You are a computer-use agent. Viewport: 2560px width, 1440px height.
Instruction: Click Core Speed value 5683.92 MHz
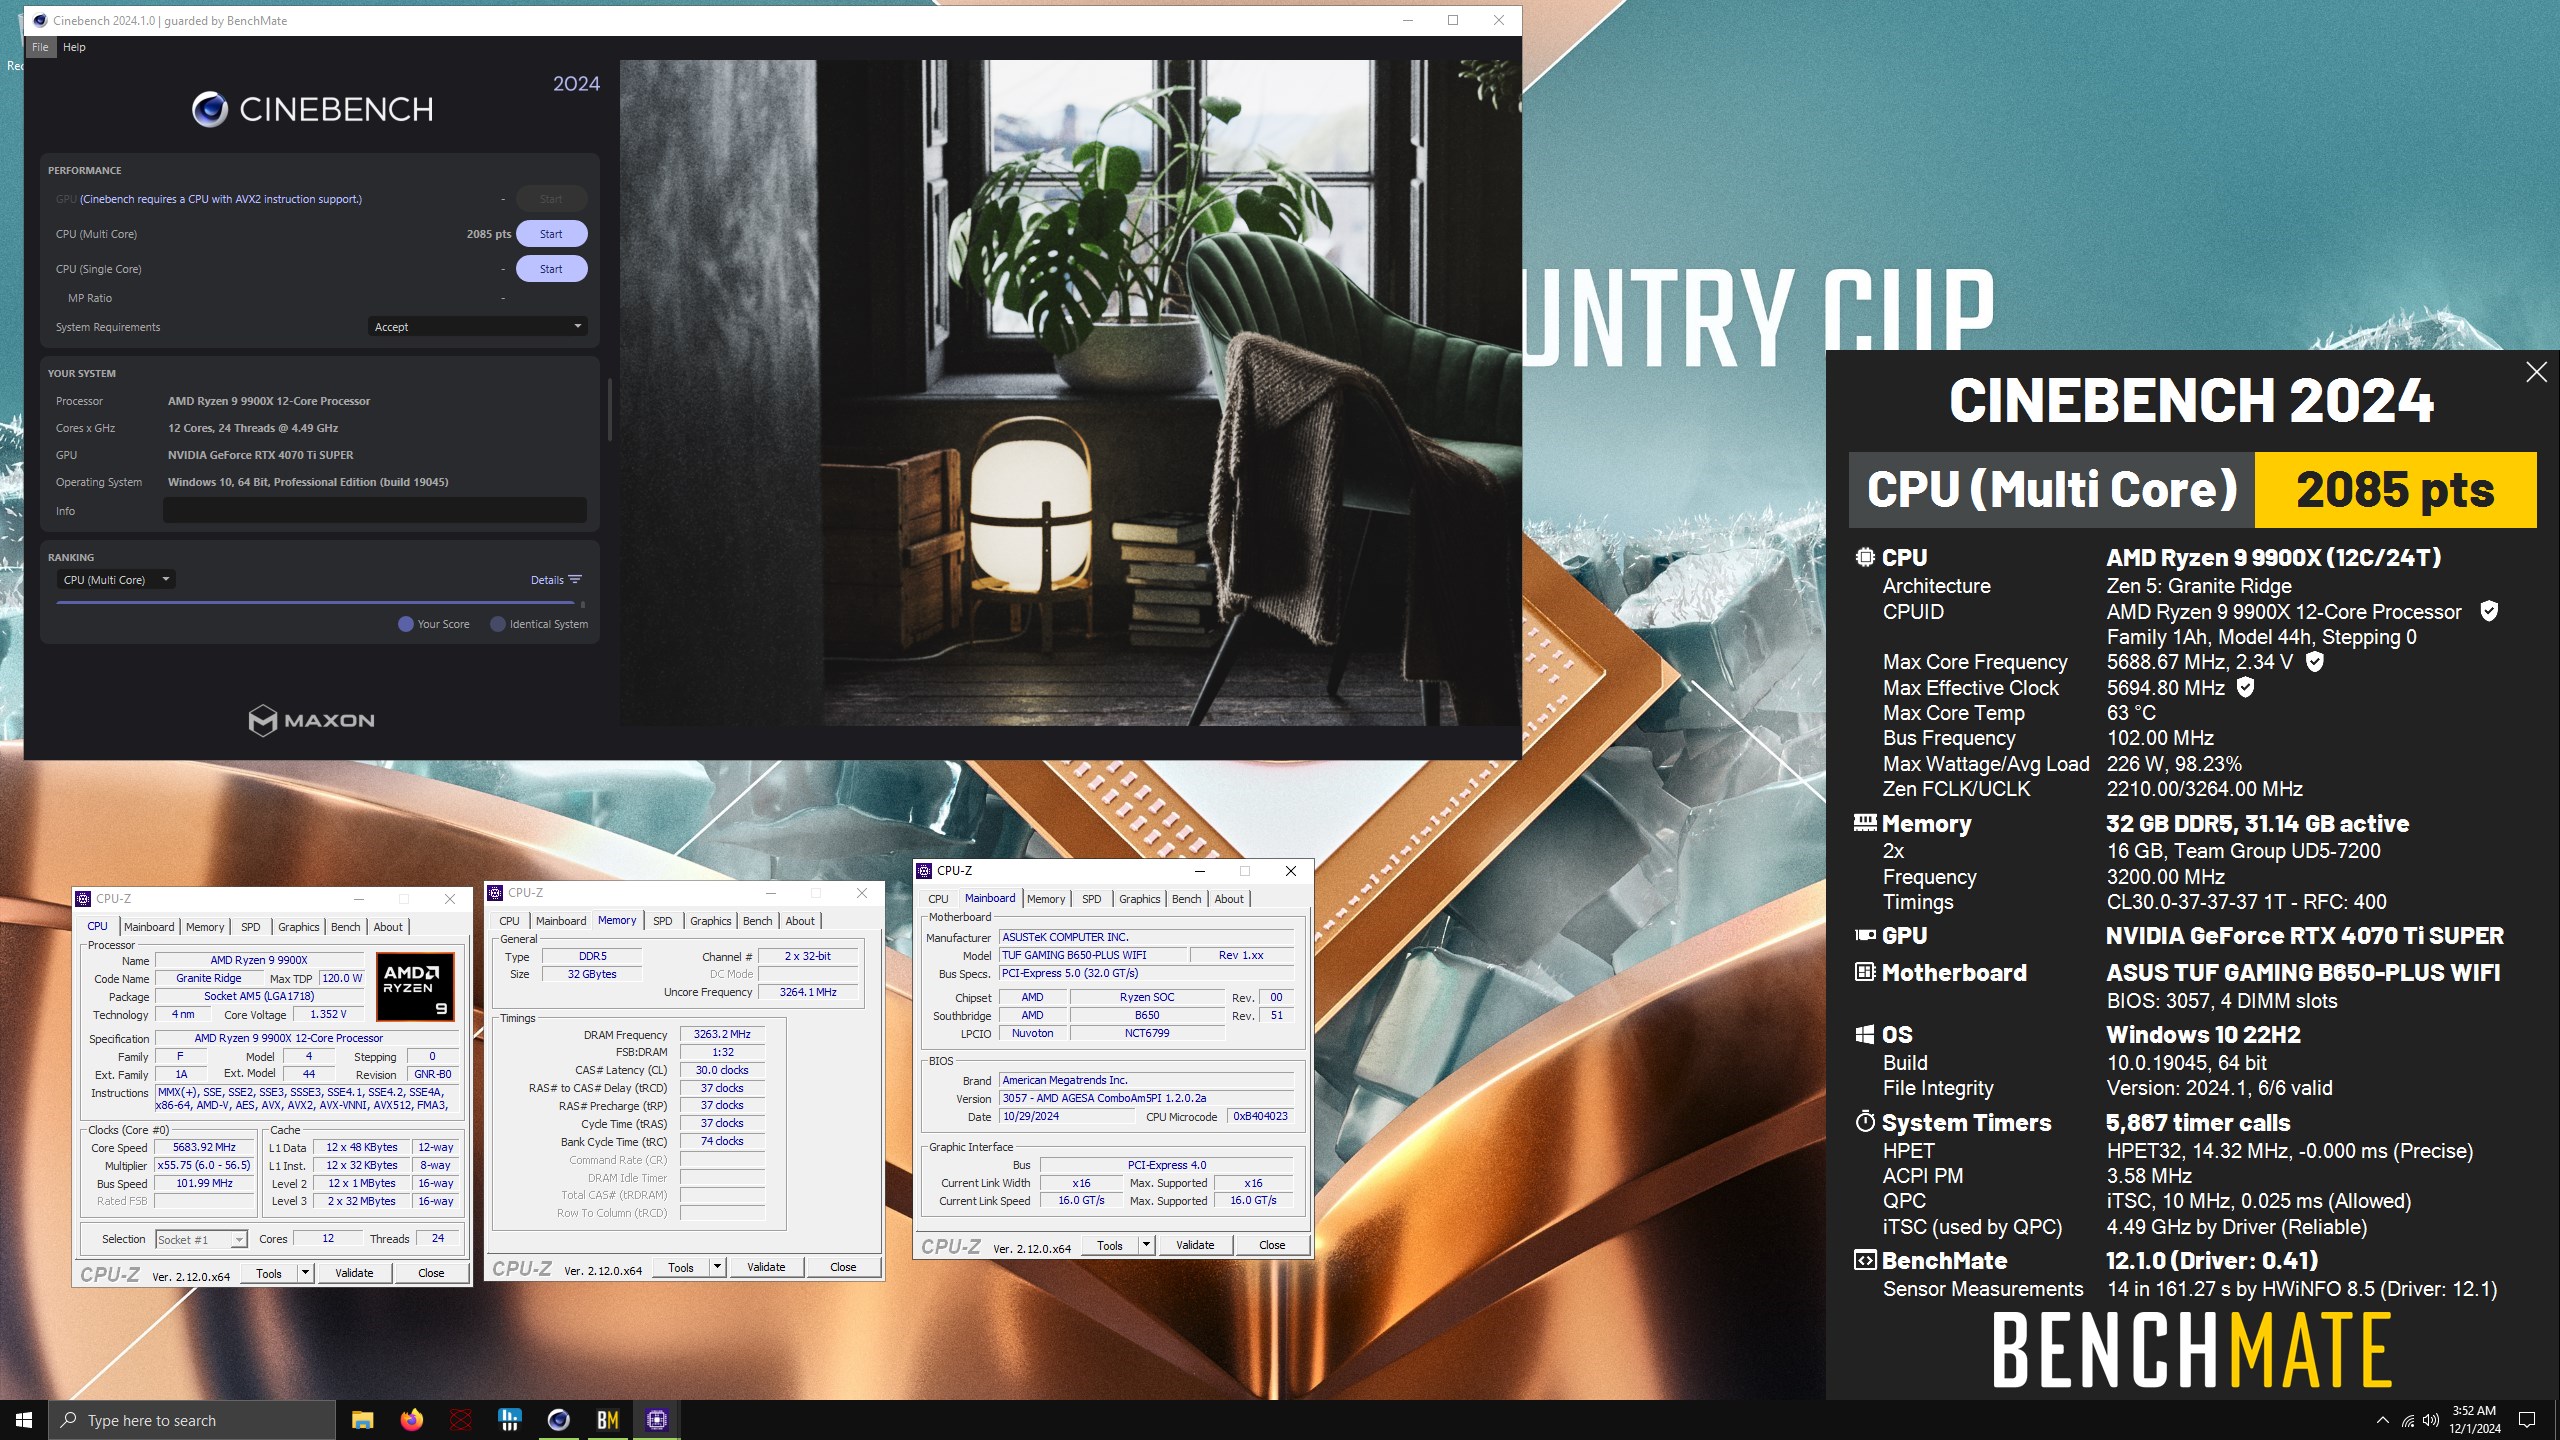(204, 1147)
